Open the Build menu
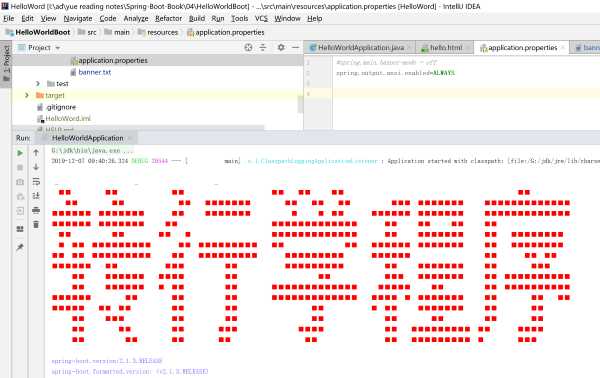Viewport: 600px width, 378px height. pos(197,18)
